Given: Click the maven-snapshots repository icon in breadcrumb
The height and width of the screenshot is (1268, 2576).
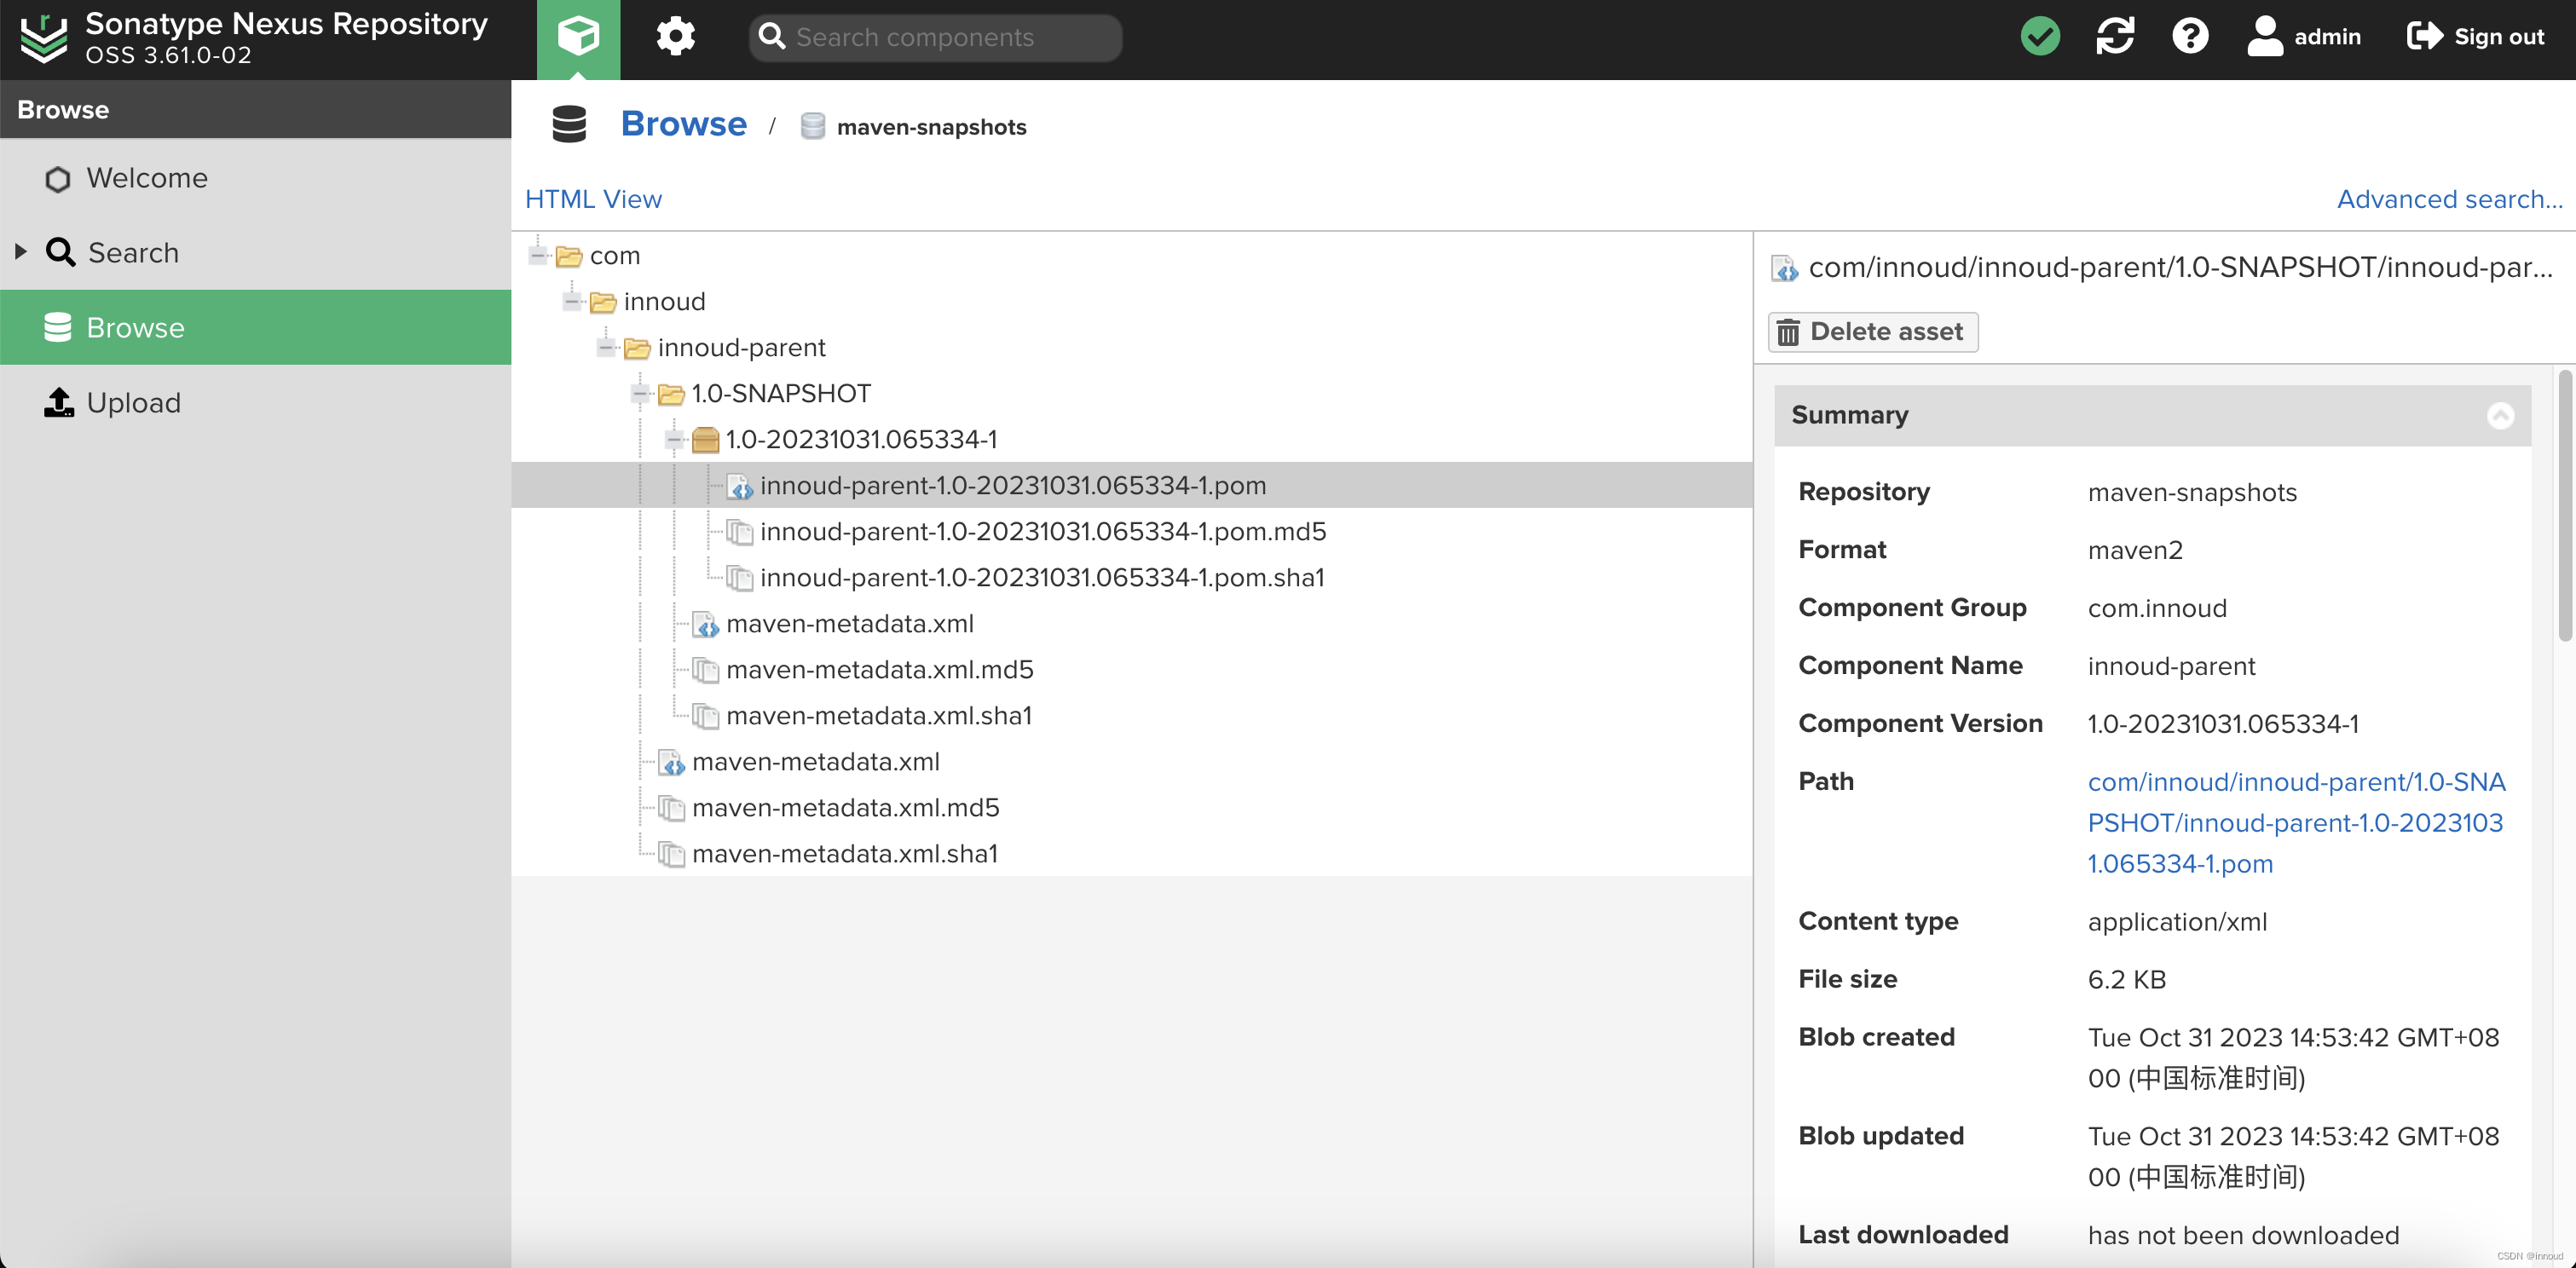Looking at the screenshot, I should (812, 126).
